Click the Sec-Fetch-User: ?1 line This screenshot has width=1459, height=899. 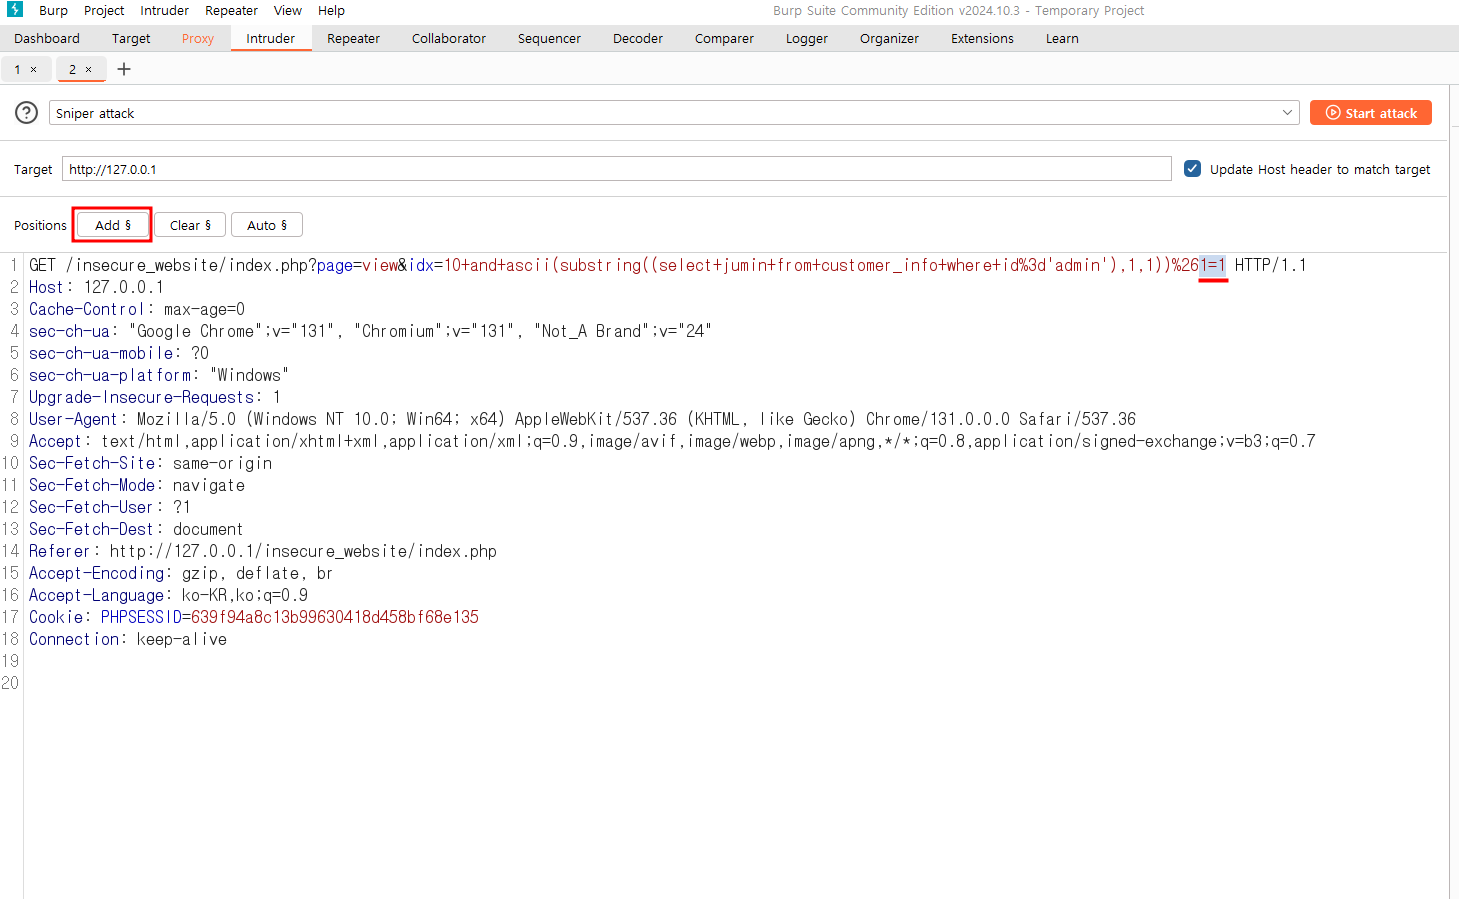(110, 507)
